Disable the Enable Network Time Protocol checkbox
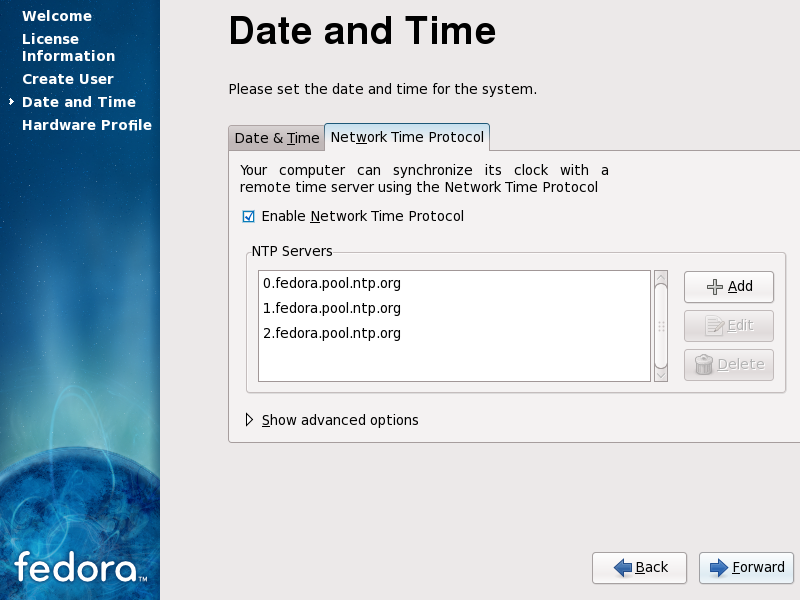The image size is (800, 600). click(248, 216)
